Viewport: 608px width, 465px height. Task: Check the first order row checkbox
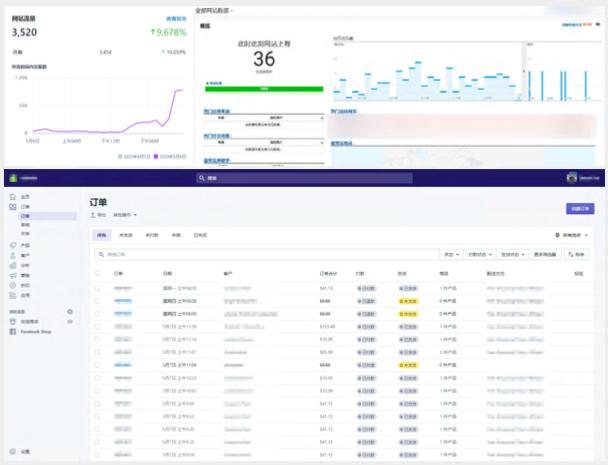97,287
